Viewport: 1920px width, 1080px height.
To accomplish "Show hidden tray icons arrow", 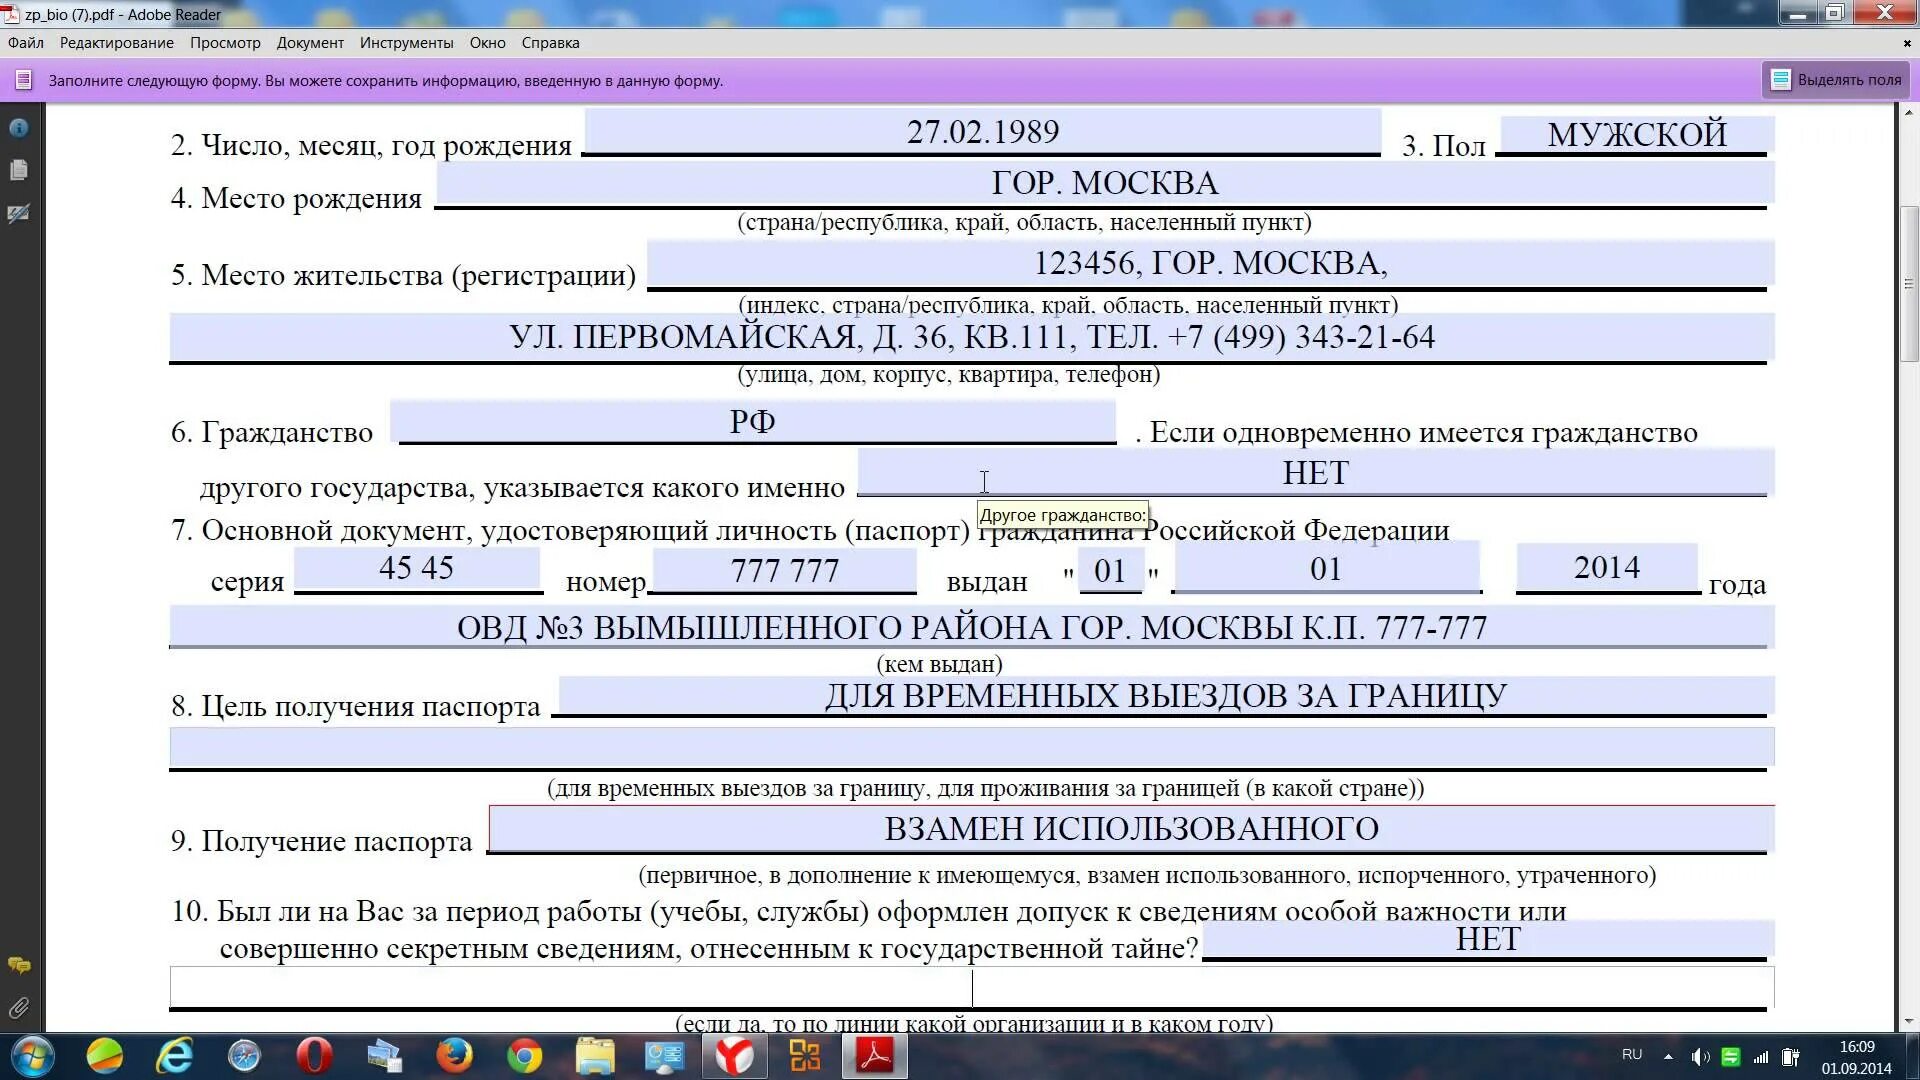I will (x=1668, y=1056).
